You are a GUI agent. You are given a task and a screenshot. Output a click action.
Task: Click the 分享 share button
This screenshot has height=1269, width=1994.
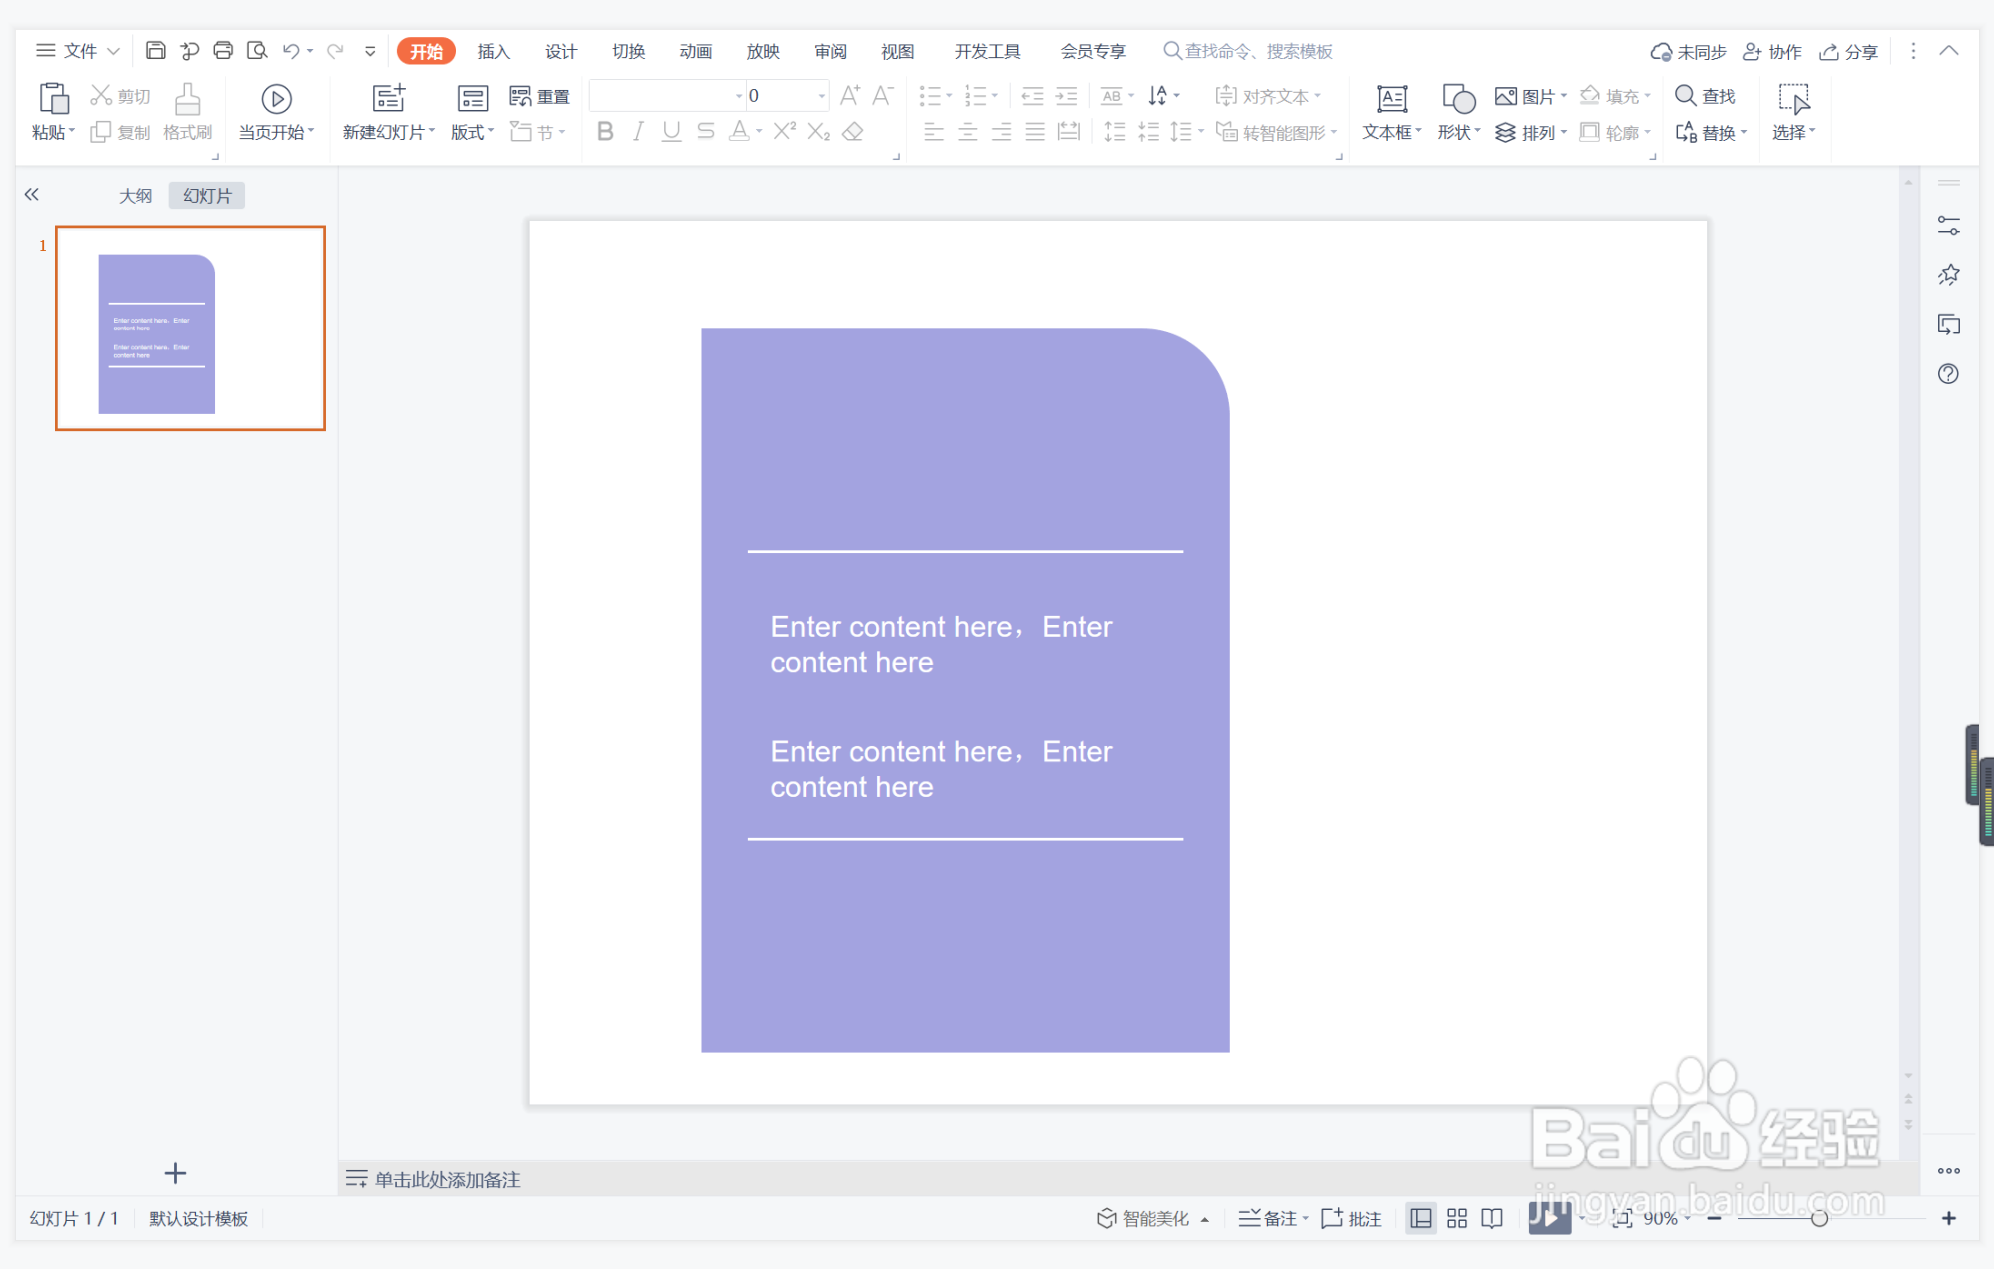point(1849,52)
